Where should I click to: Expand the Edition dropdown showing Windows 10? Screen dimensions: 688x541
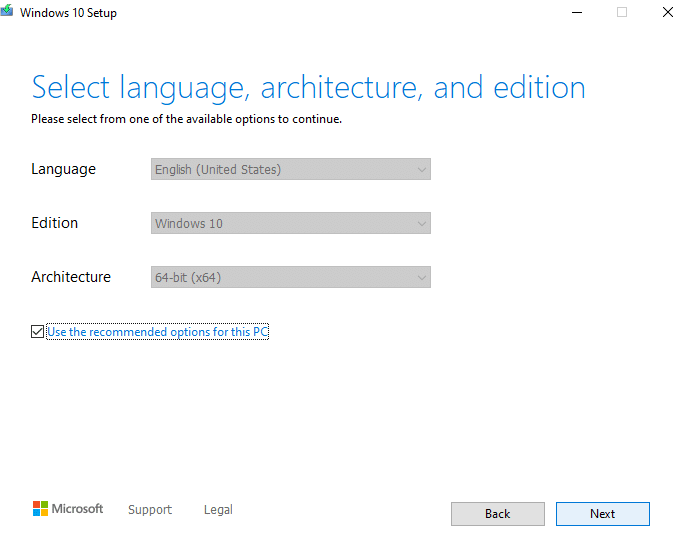coord(290,224)
